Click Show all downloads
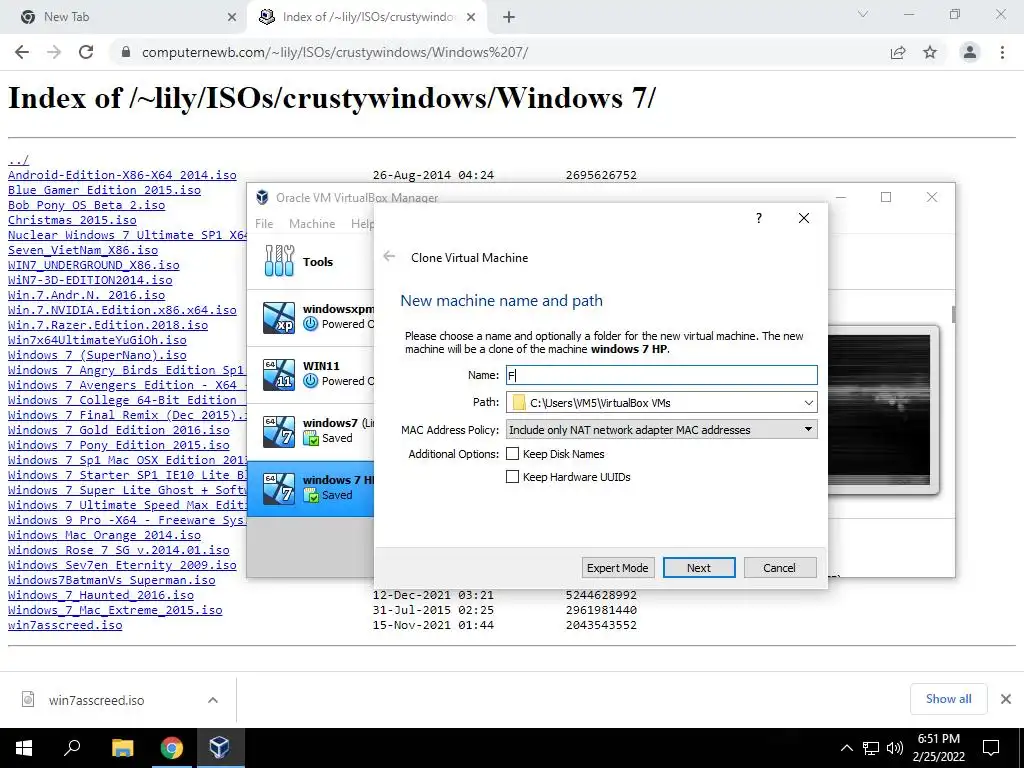Viewport: 1024px width, 768px height. (948, 699)
